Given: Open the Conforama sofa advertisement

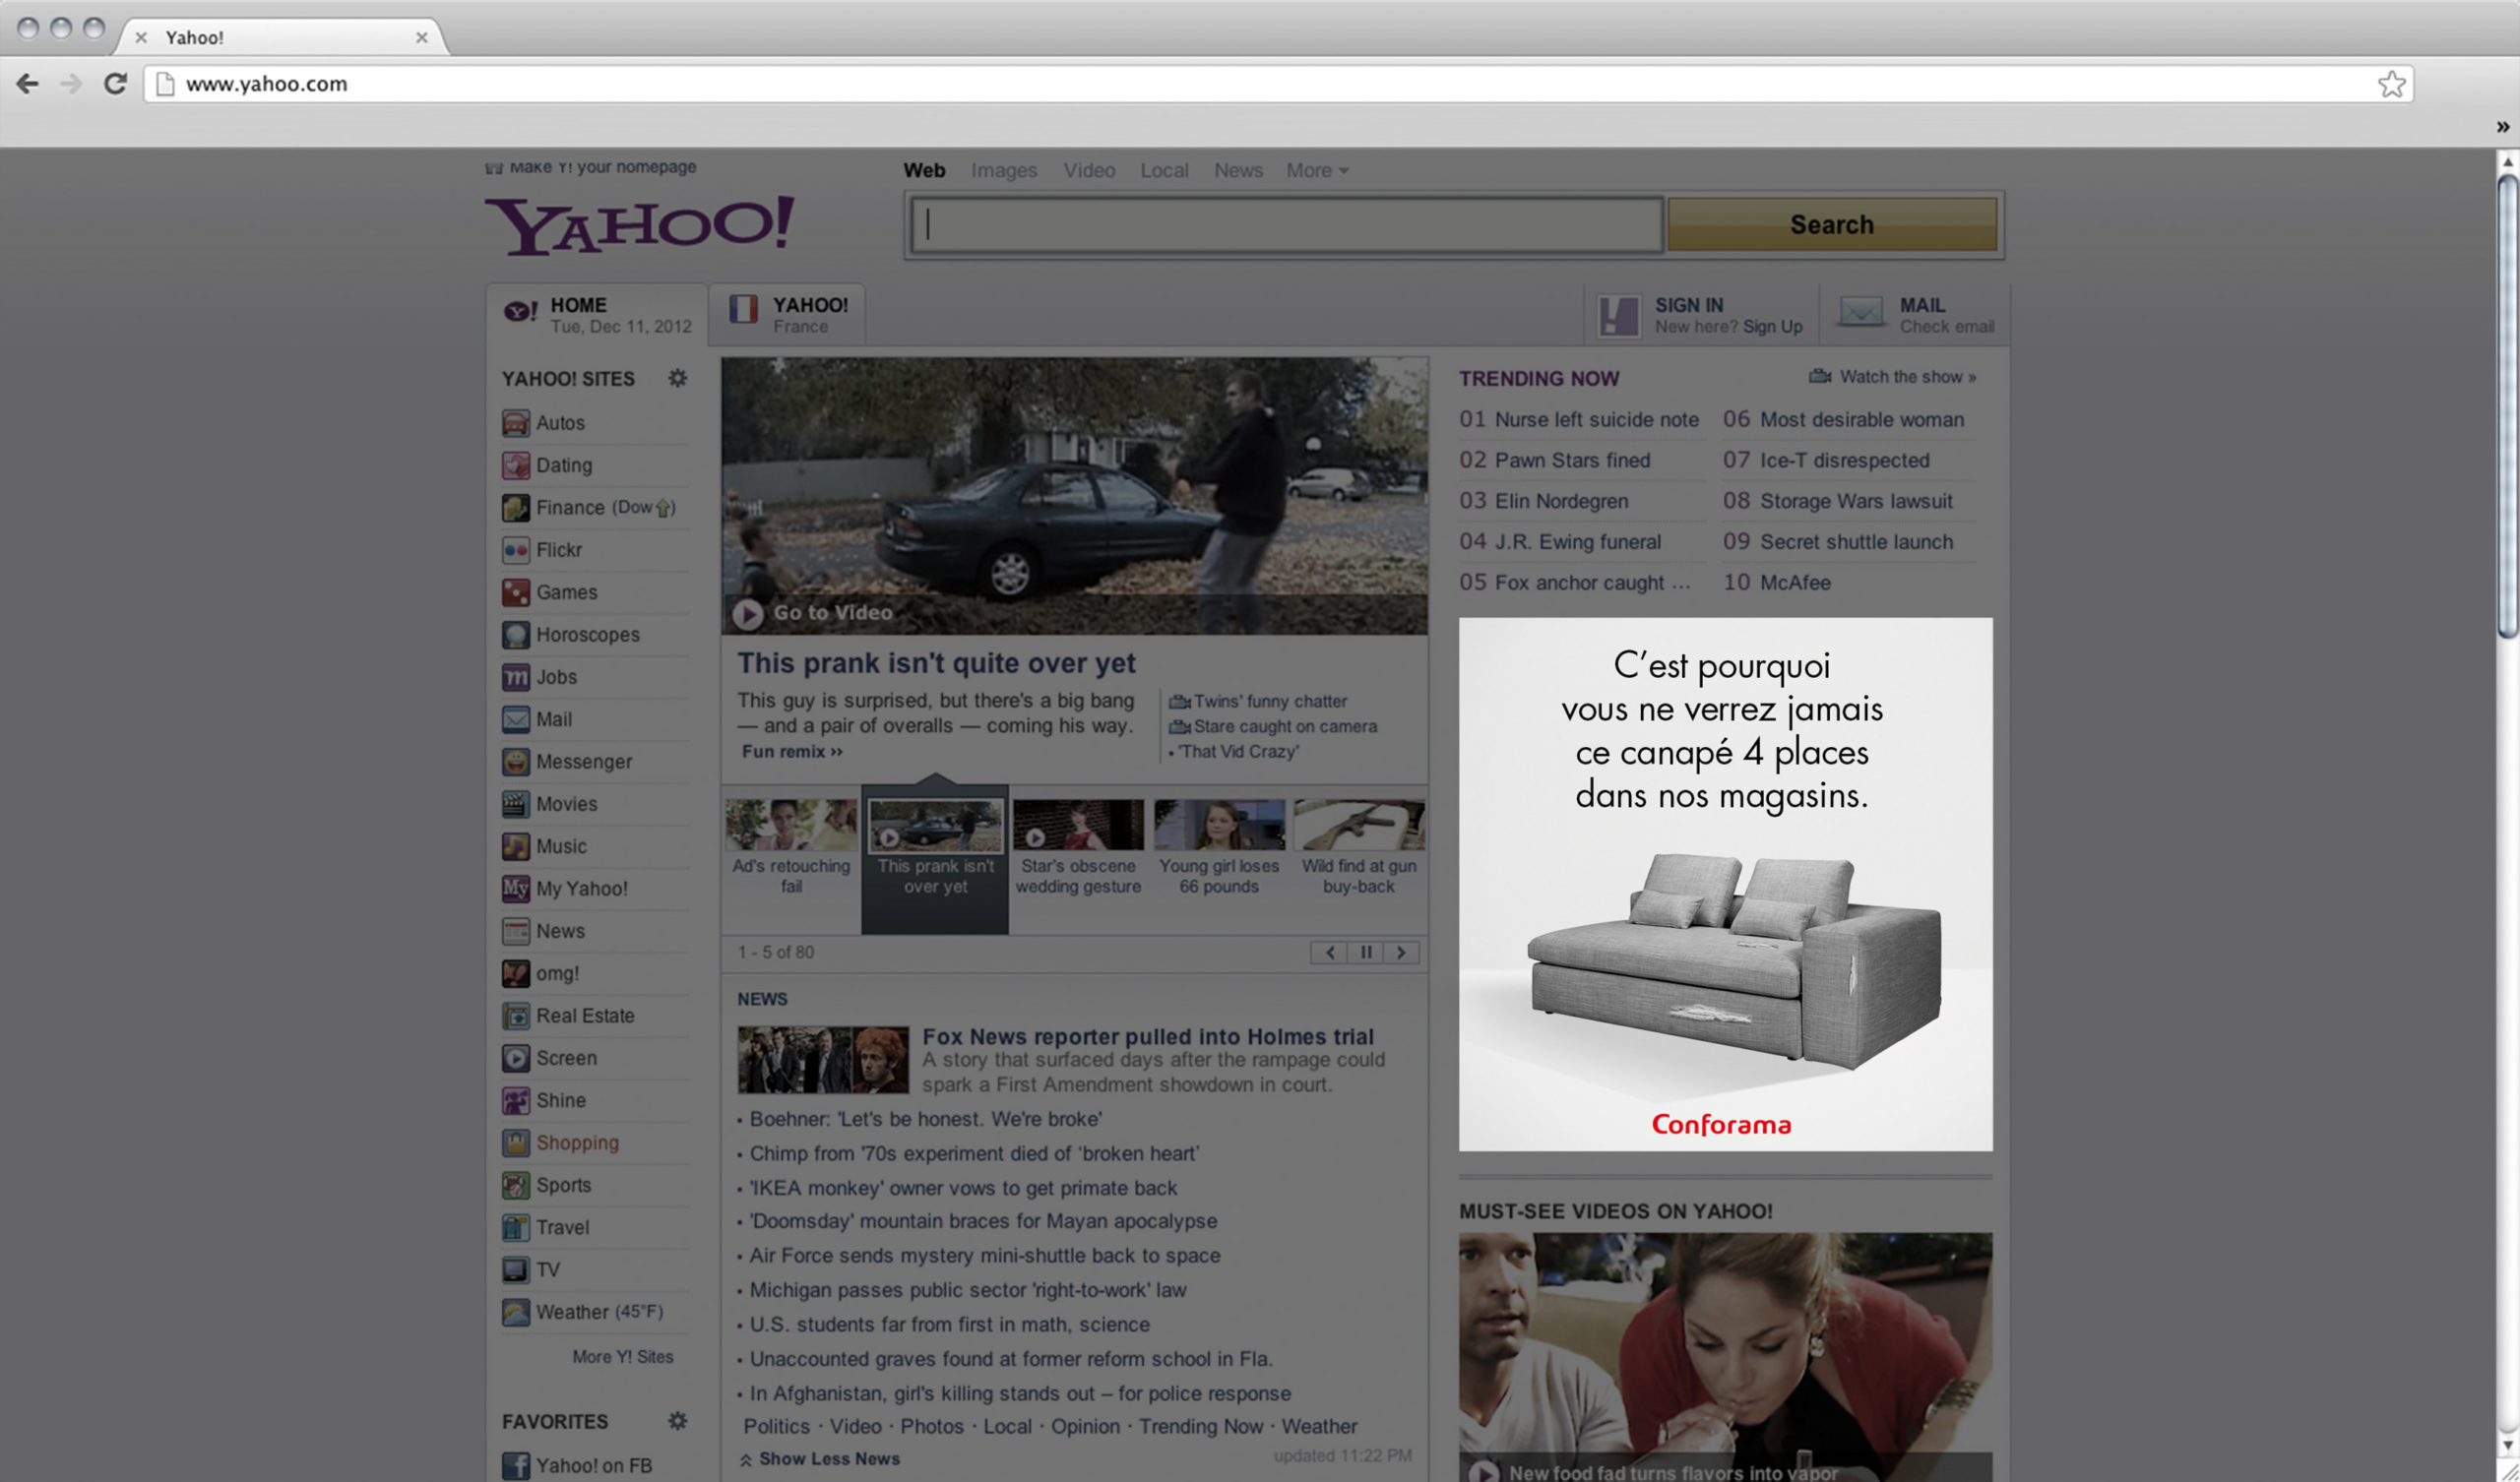Looking at the screenshot, I should click(1725, 884).
